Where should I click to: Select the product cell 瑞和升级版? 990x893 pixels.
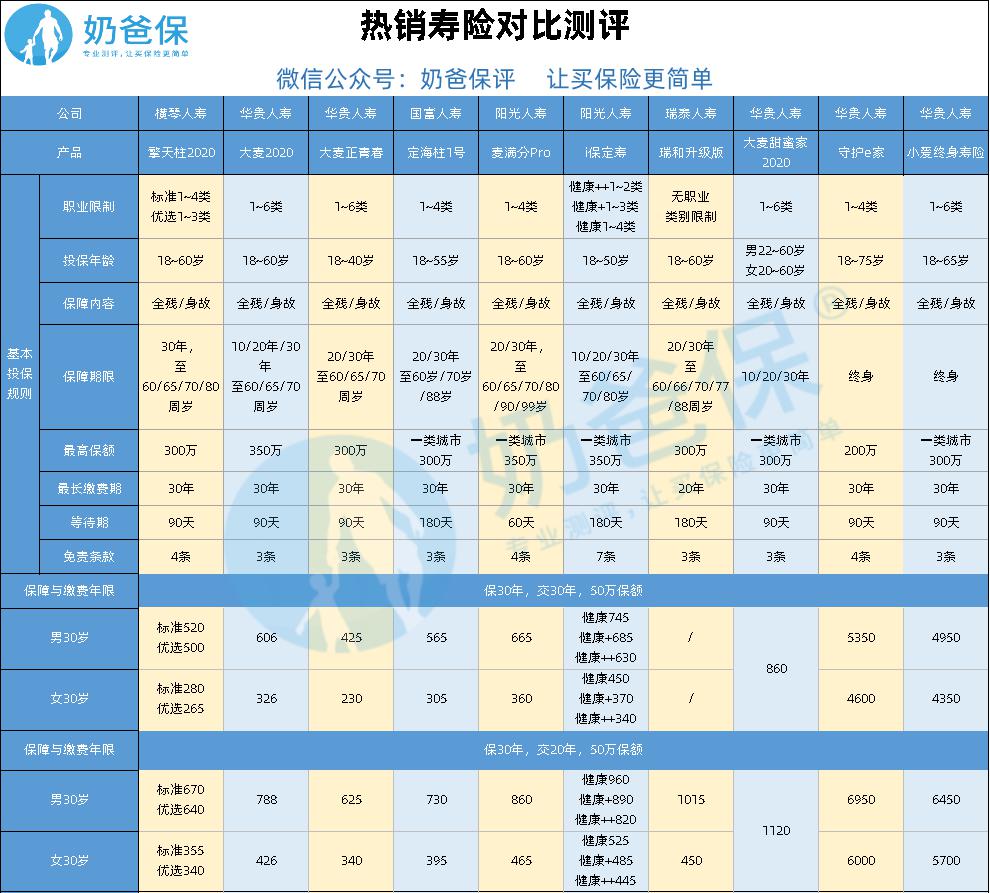pyautogui.click(x=691, y=153)
